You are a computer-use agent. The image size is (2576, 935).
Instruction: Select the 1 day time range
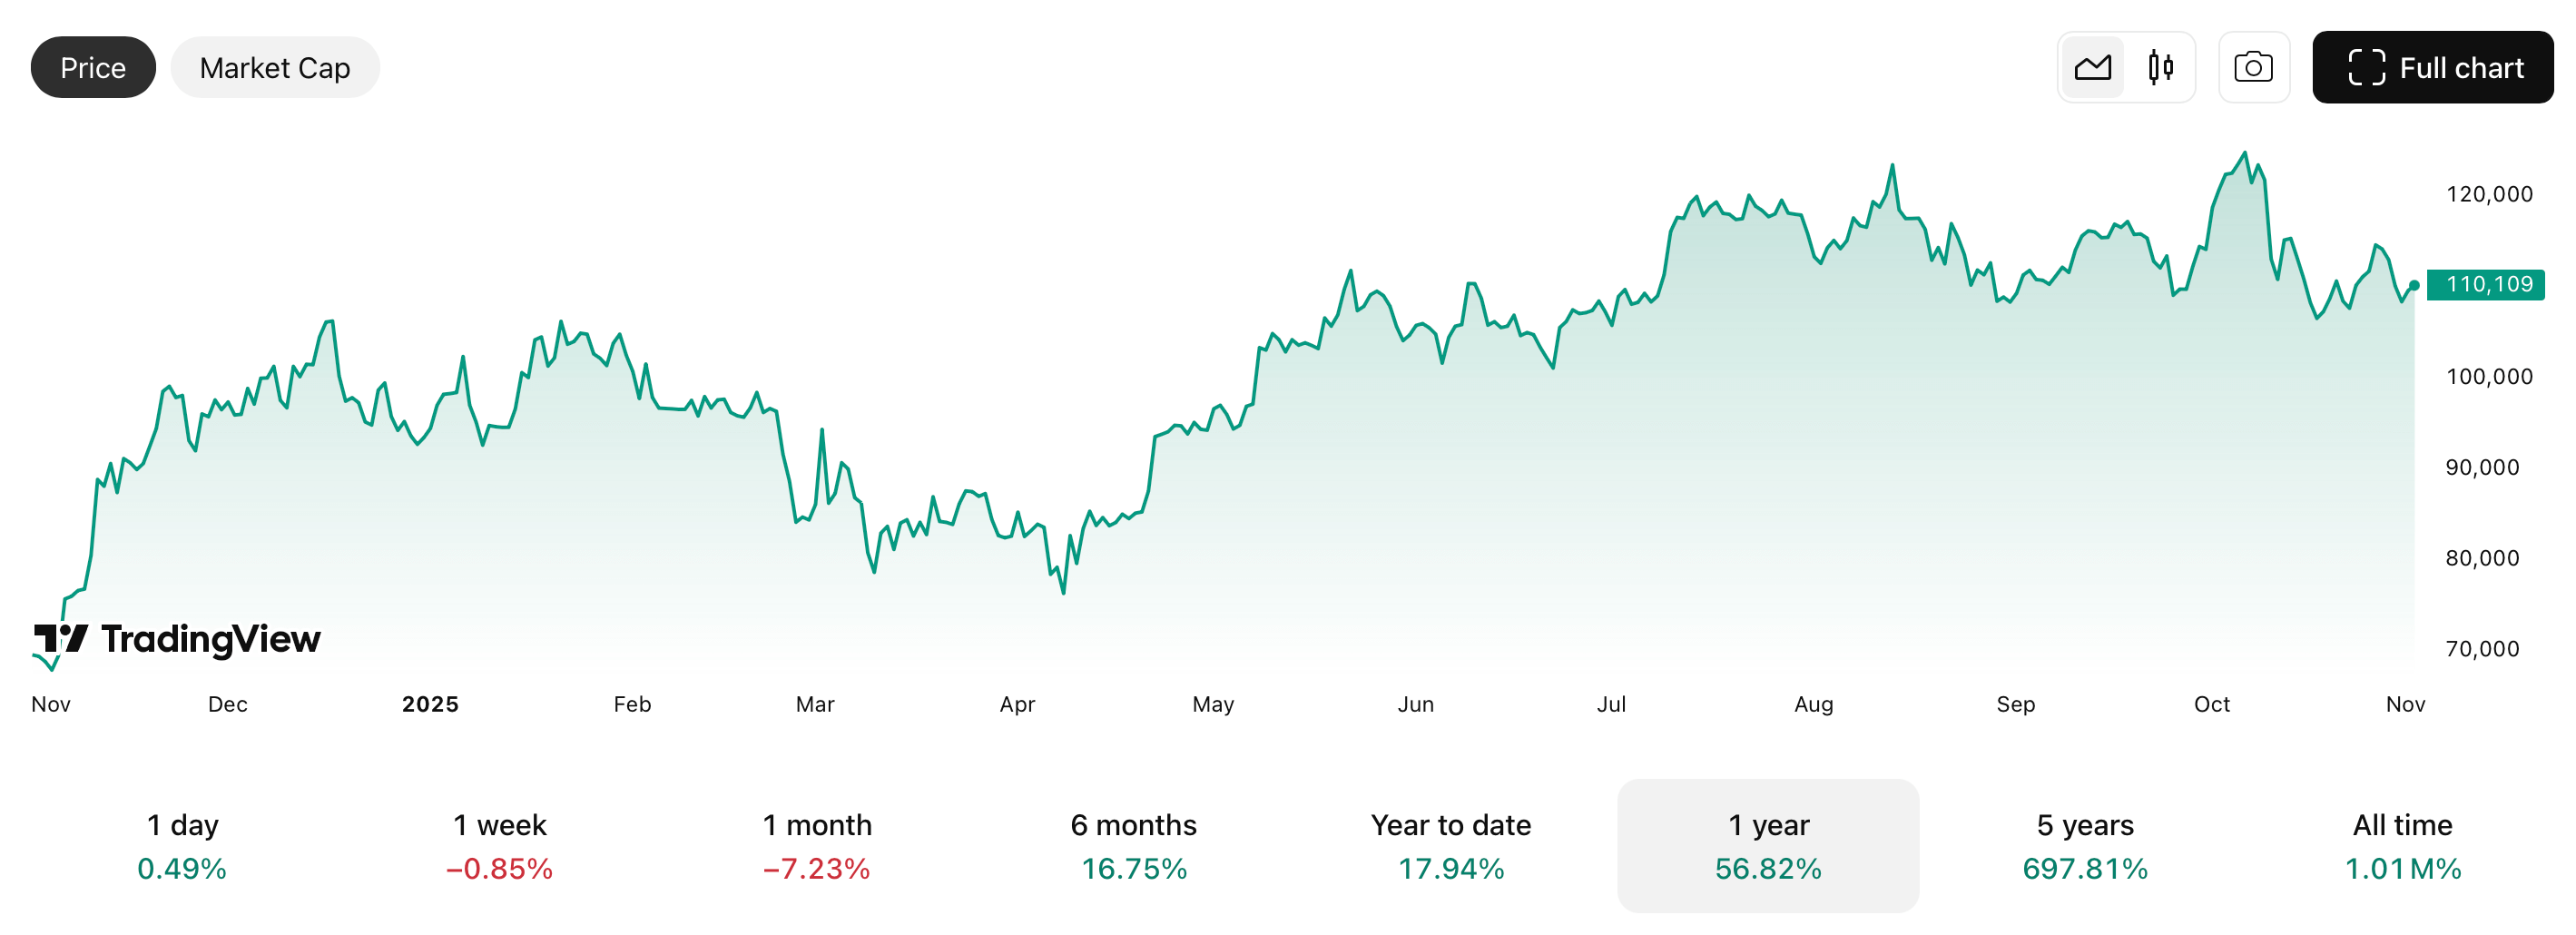182,845
